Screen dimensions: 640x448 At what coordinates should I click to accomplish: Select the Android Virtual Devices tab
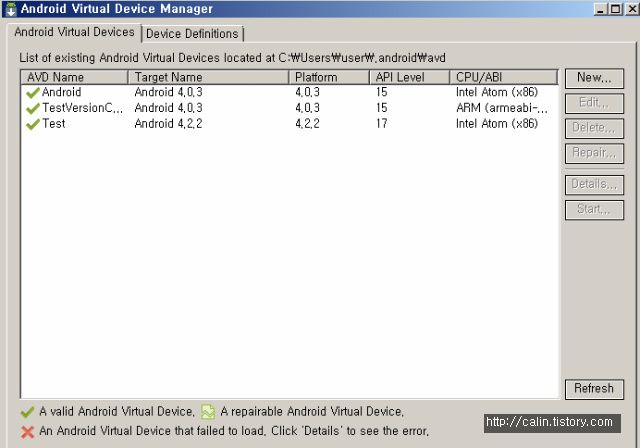pos(74,32)
